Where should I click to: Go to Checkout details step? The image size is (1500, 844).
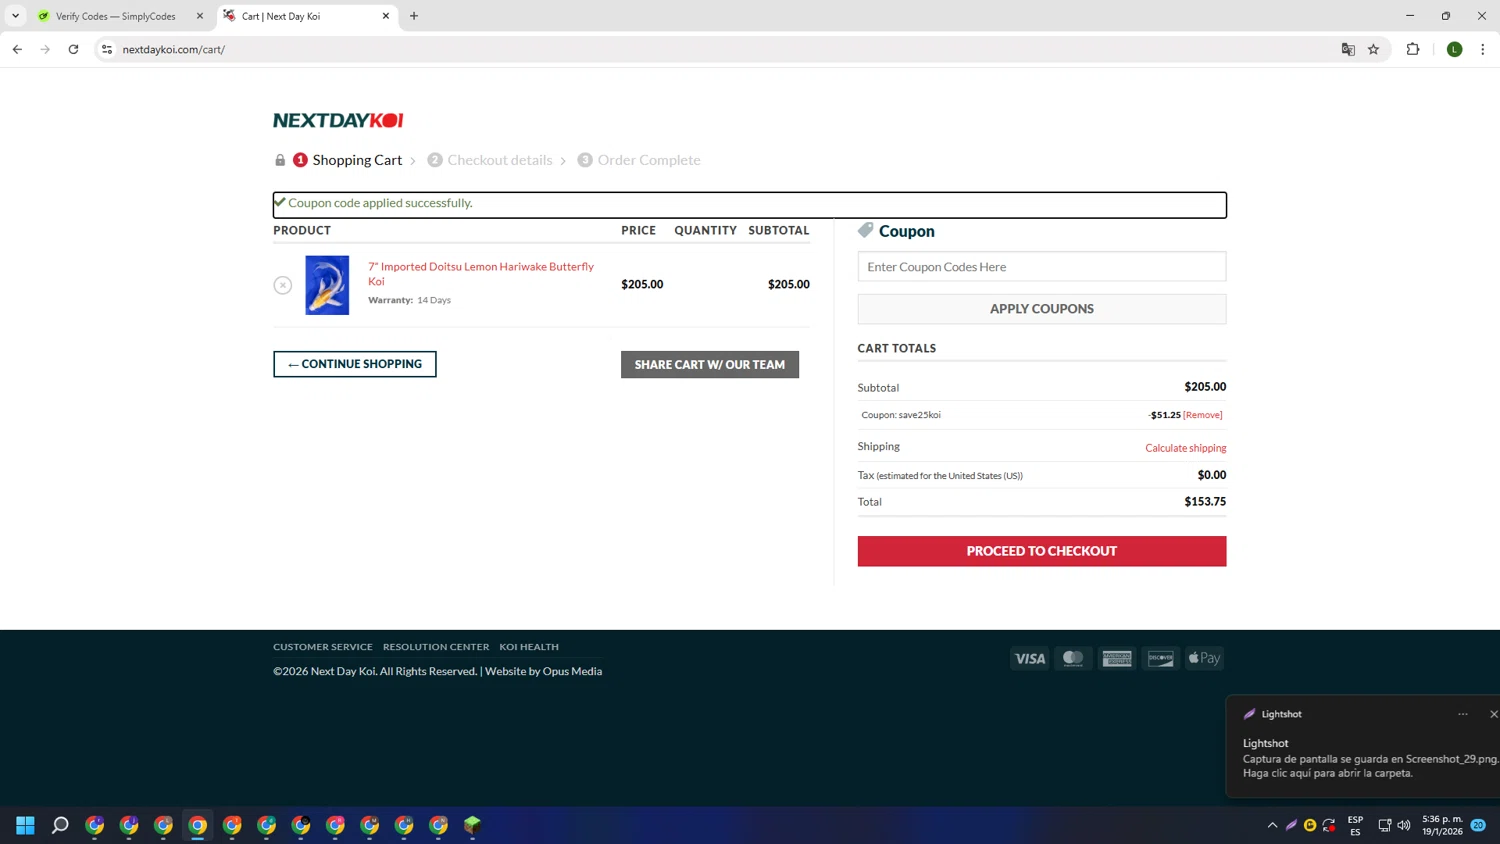pos(490,160)
